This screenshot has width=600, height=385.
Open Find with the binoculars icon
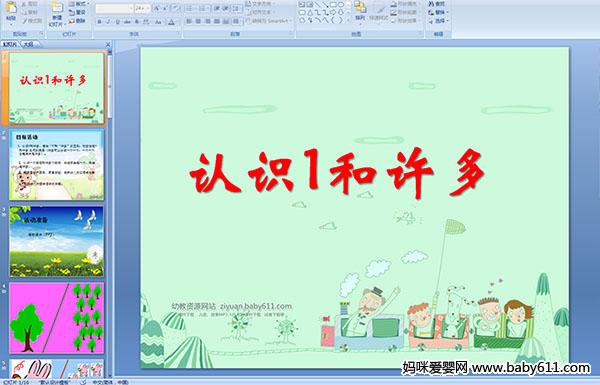pyautogui.click(x=436, y=4)
